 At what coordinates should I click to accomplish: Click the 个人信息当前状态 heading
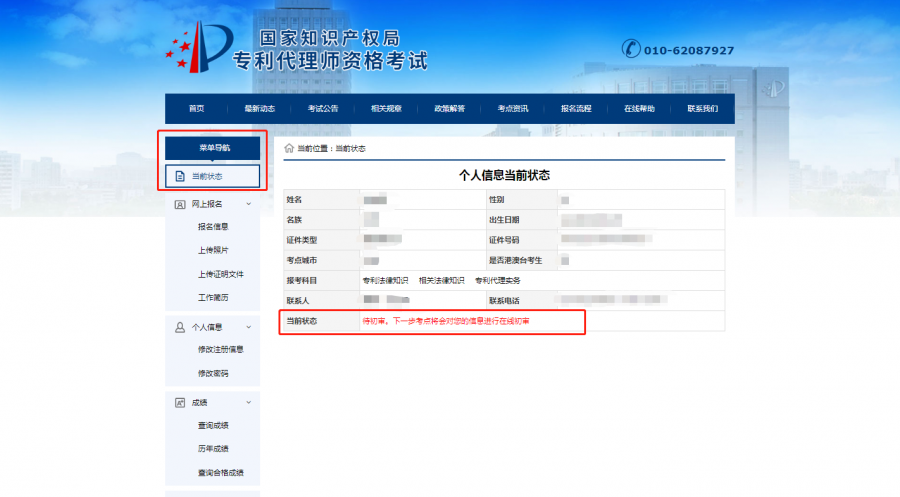coord(504,175)
